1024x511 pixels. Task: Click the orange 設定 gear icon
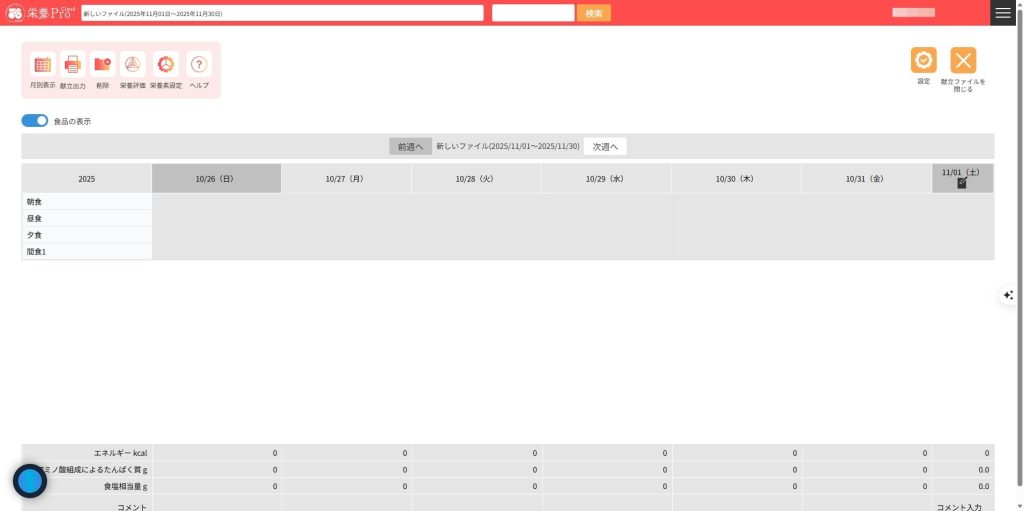click(923, 61)
